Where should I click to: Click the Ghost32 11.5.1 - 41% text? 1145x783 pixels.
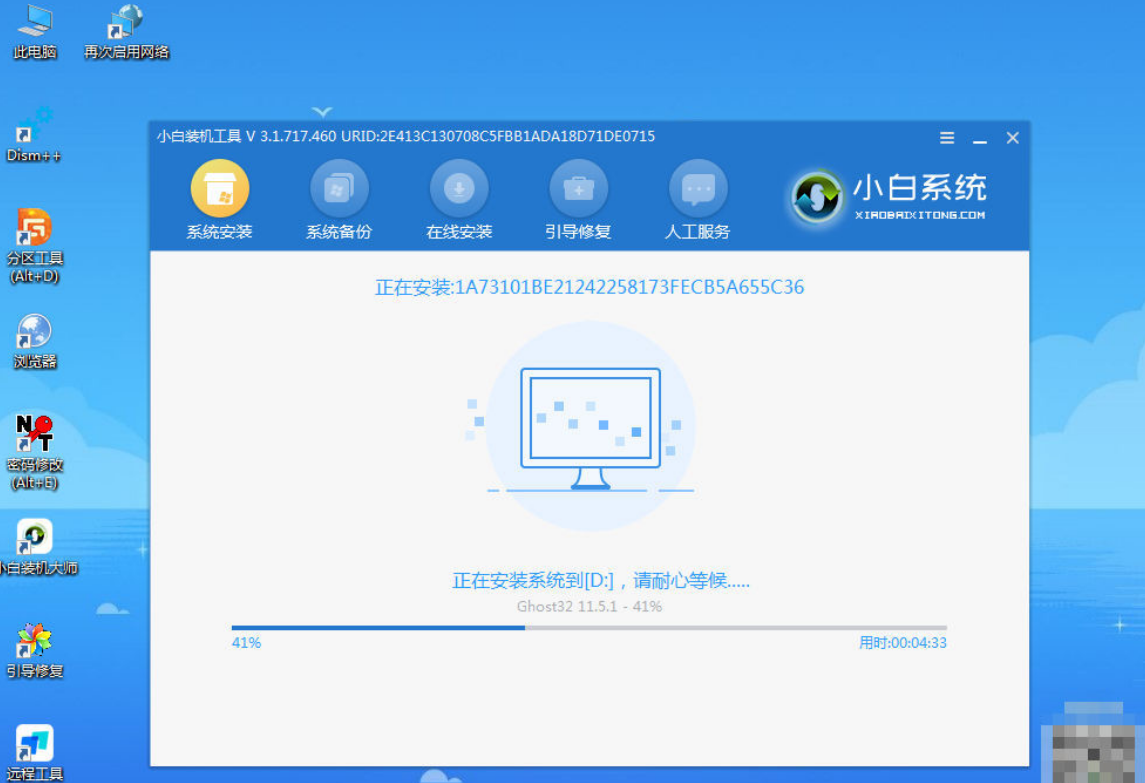[x=589, y=606]
